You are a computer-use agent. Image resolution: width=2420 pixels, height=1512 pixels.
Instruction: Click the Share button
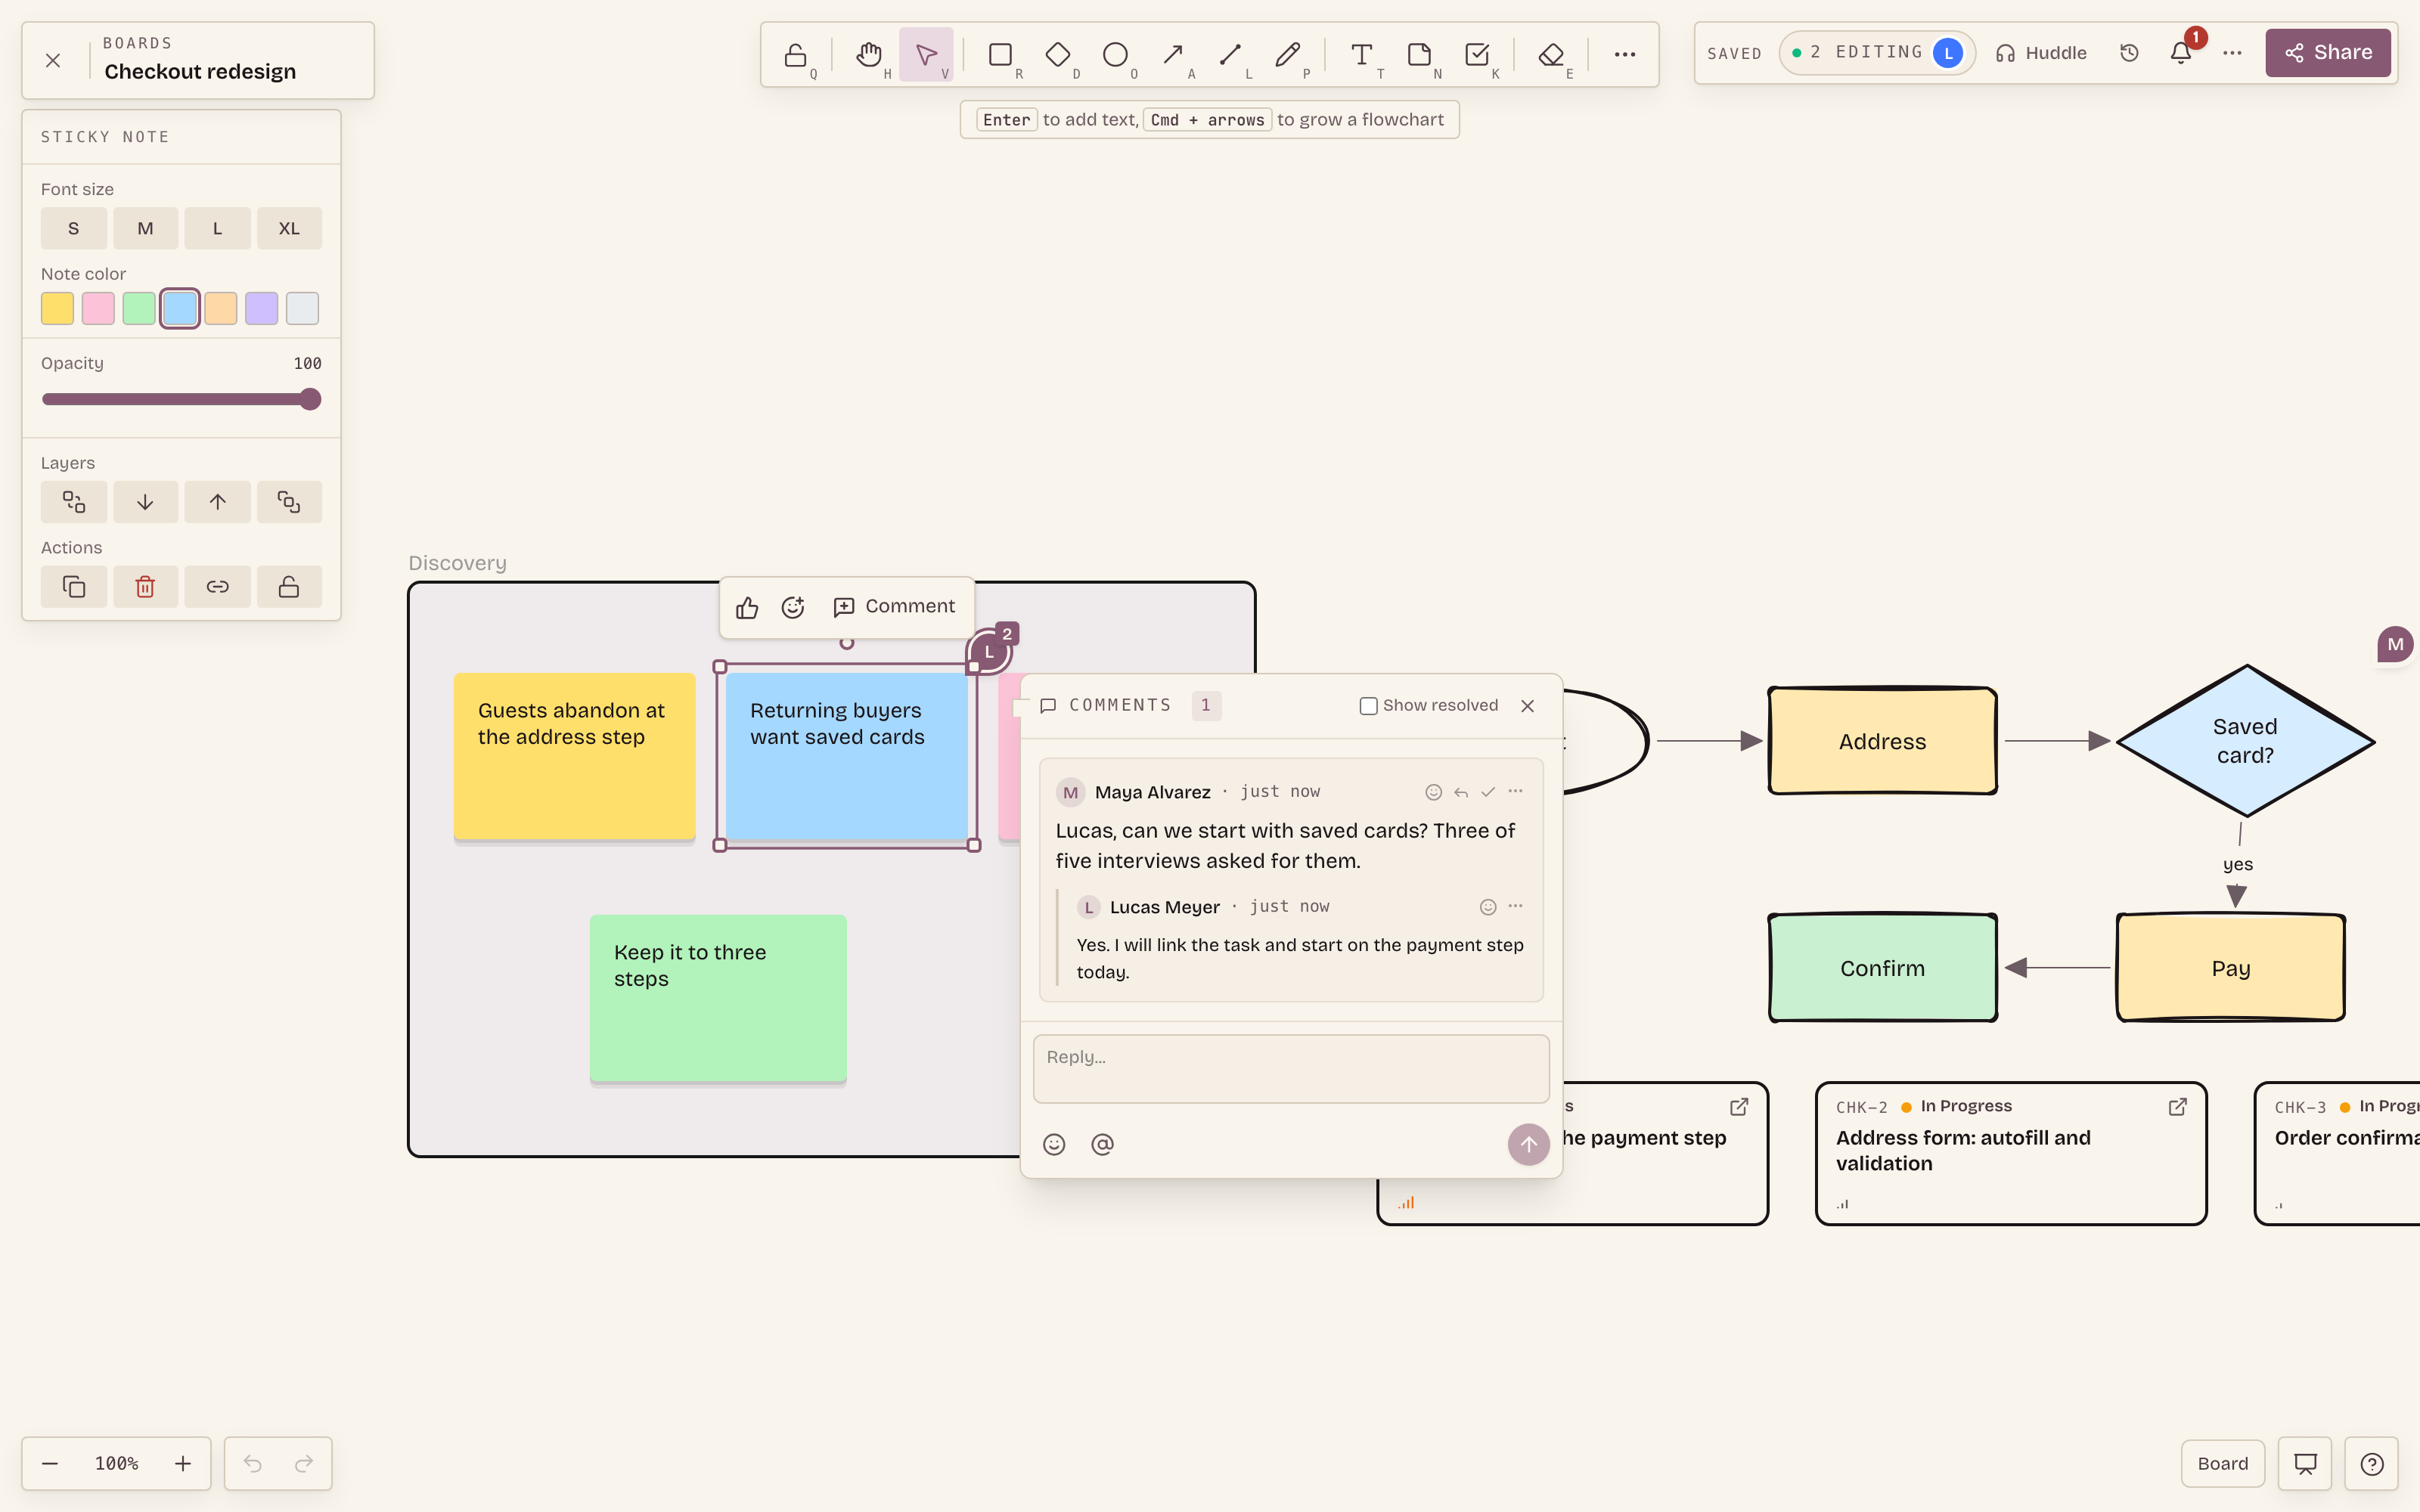coord(2328,53)
